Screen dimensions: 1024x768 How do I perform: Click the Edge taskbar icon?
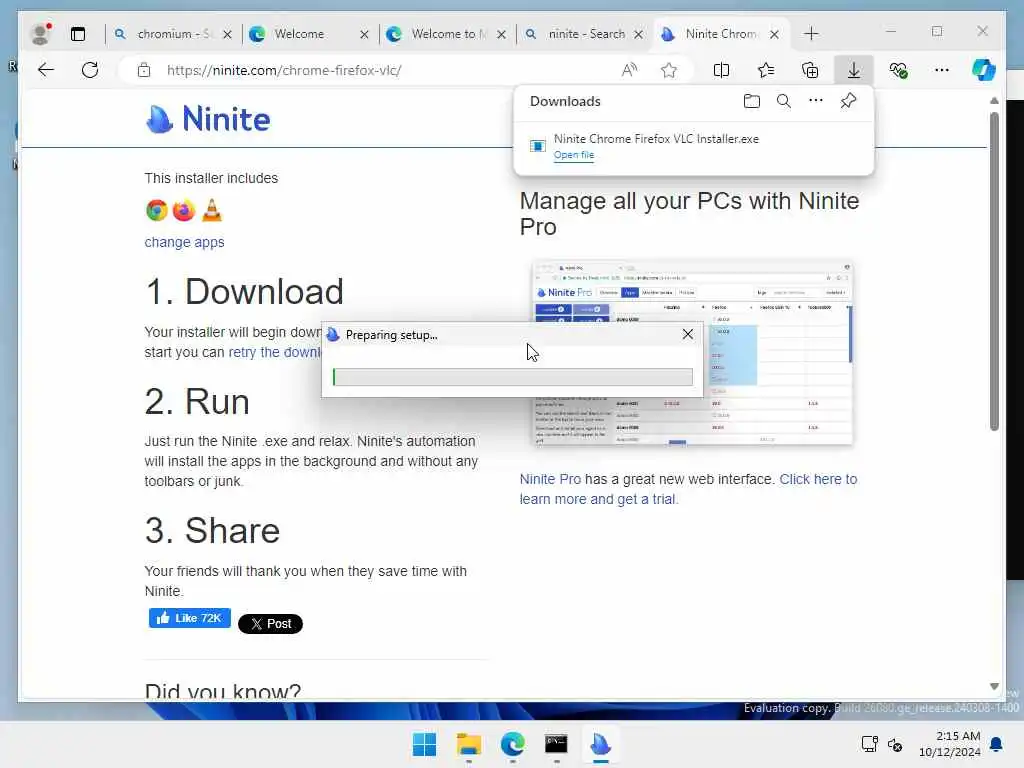pos(513,744)
